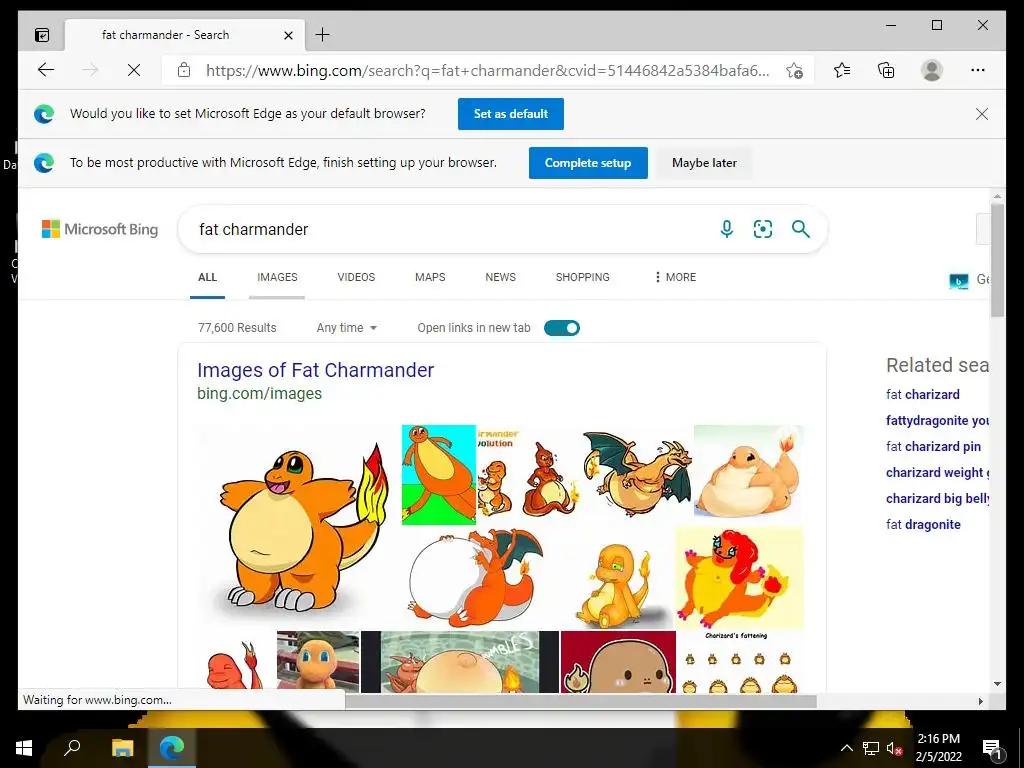
Task: Open the profile avatar icon
Action: tap(931, 70)
